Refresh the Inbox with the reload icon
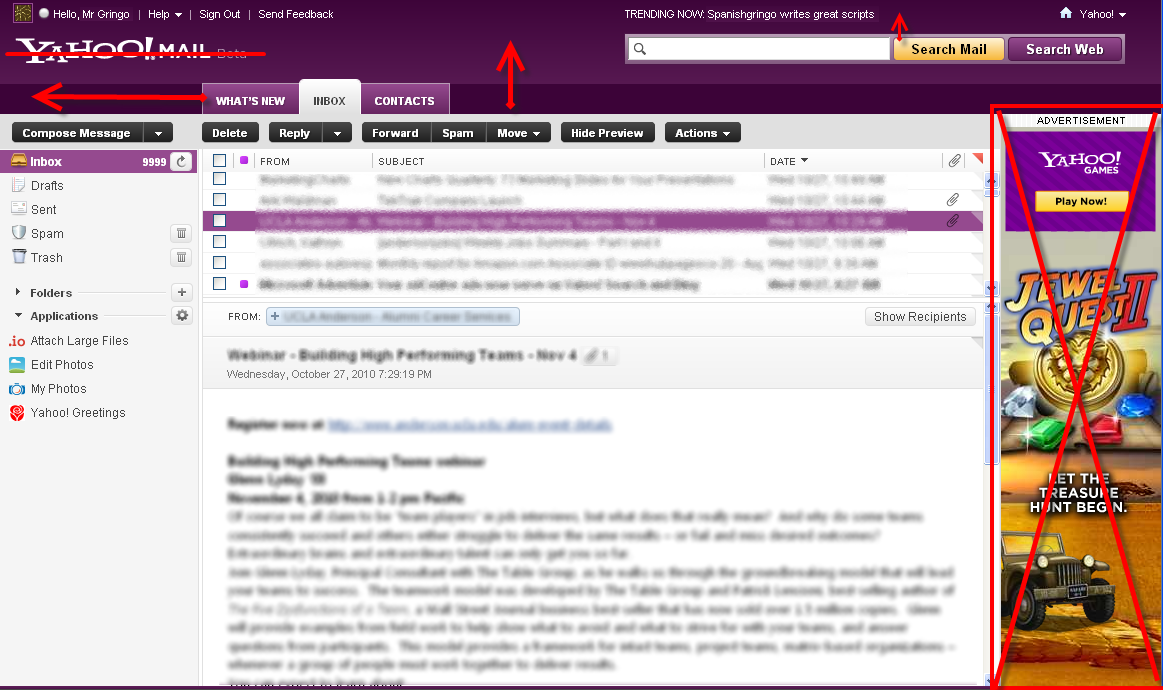Viewport: 1163px width, 690px height. click(182, 161)
